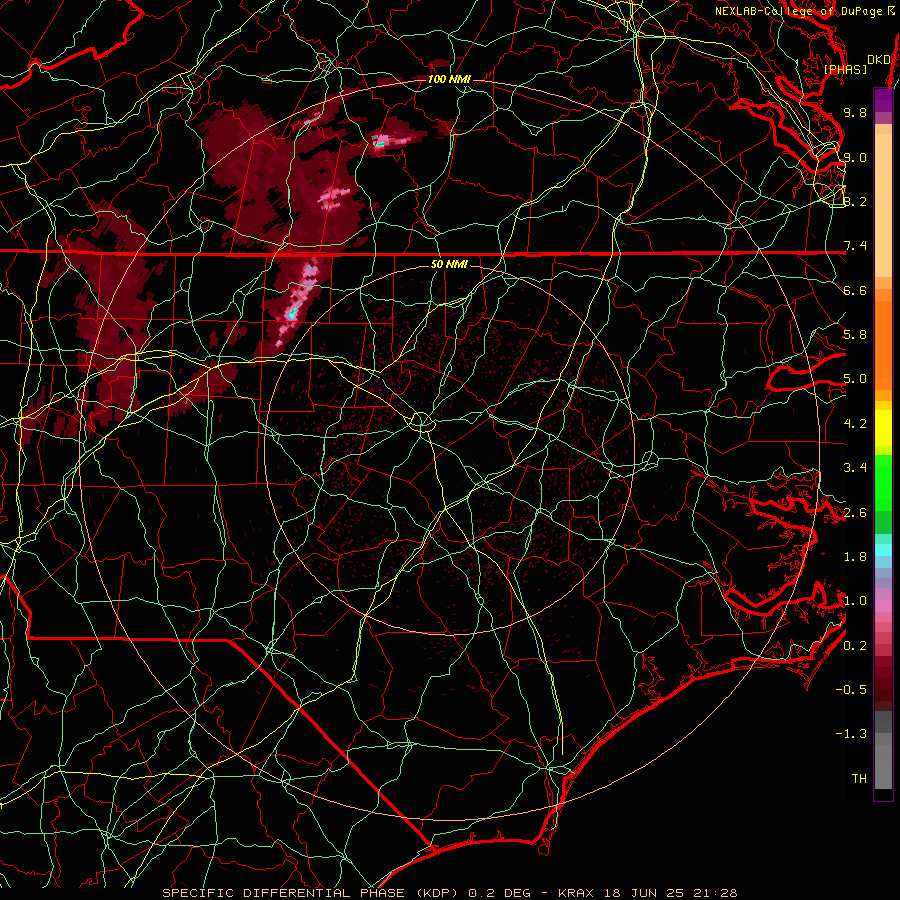The width and height of the screenshot is (900, 900).
Task: Click the cyan KDP core inside the 100 NMI ring
Action: pos(379,143)
